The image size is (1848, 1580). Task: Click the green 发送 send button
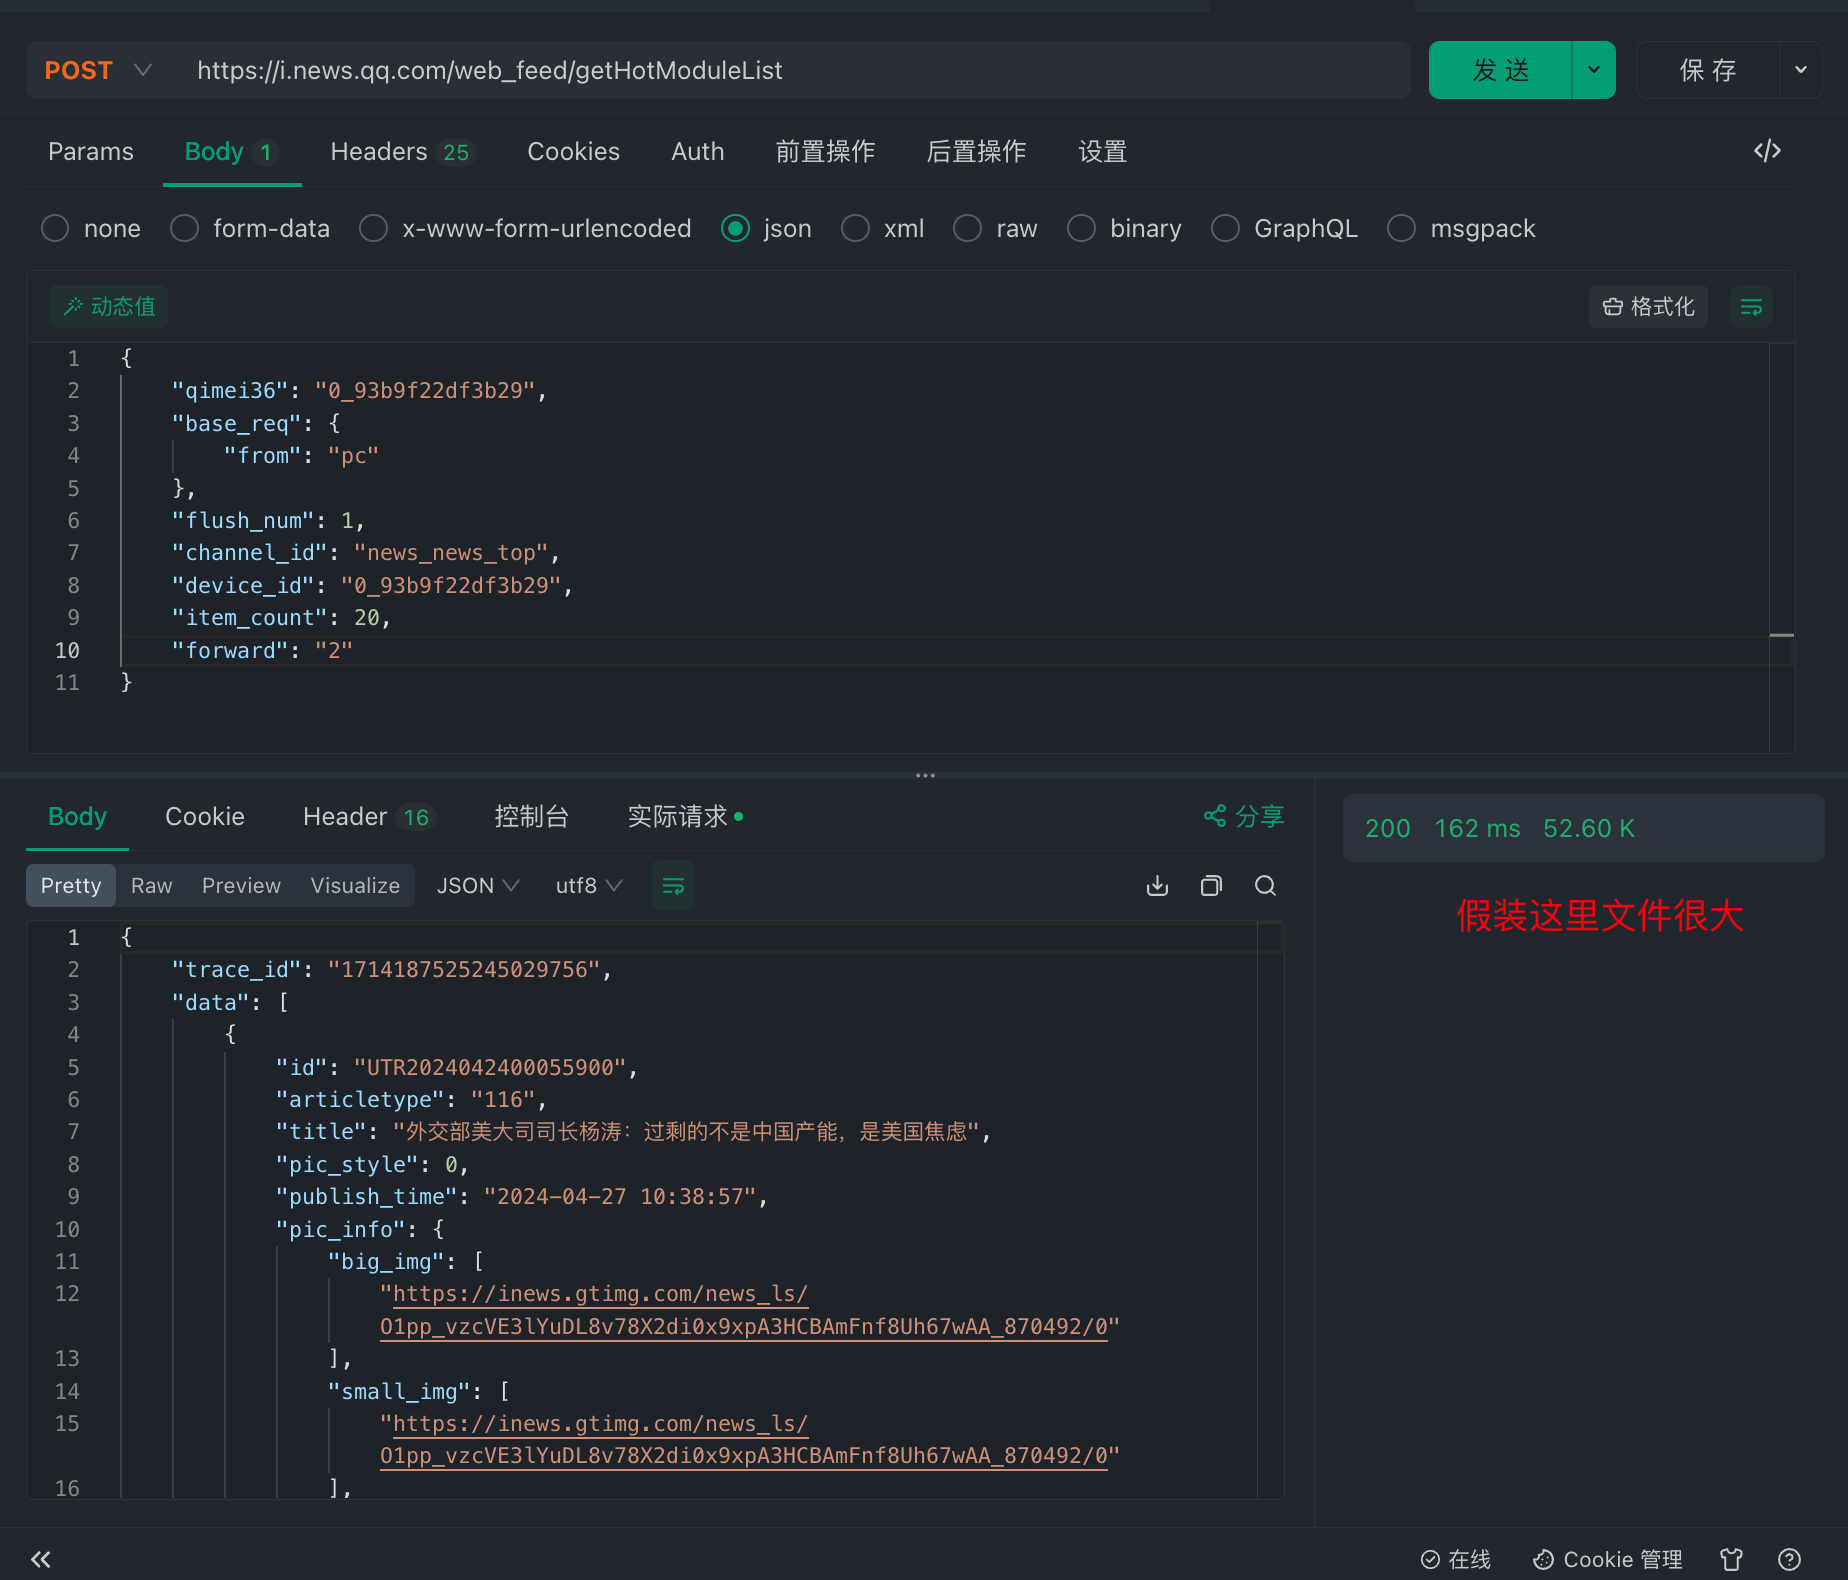[x=1500, y=70]
